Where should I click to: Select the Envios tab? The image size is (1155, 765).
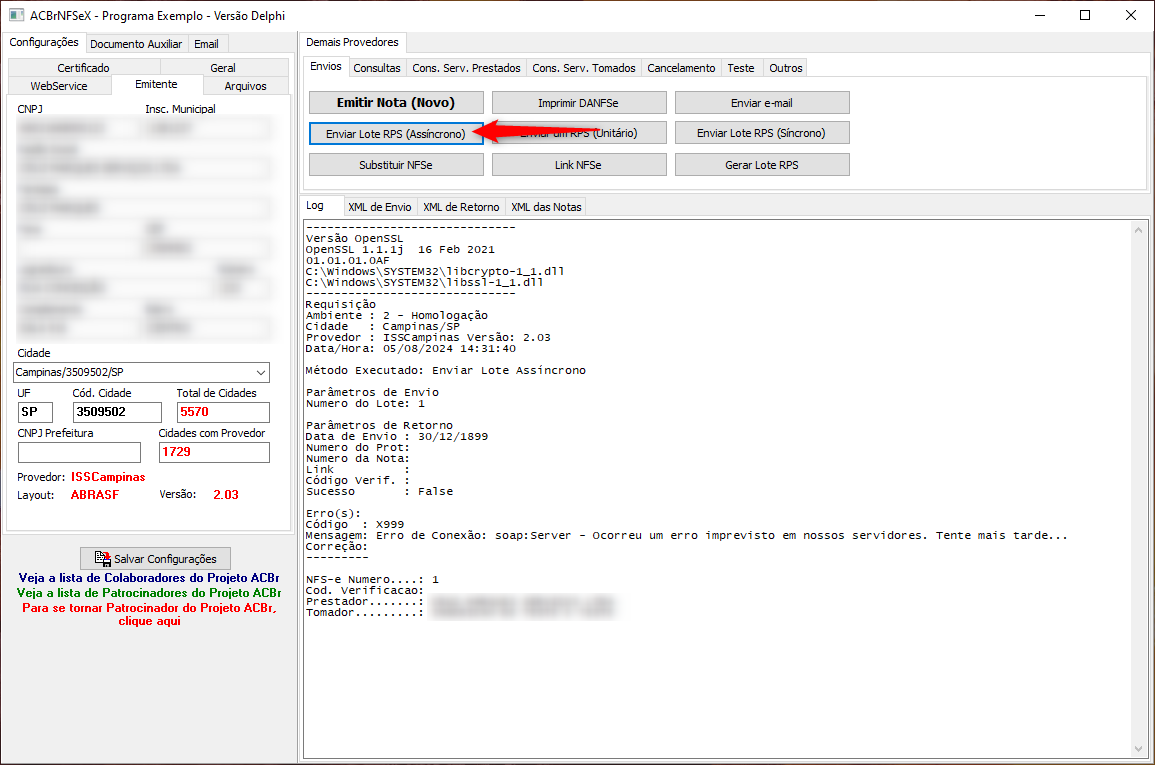(x=326, y=66)
